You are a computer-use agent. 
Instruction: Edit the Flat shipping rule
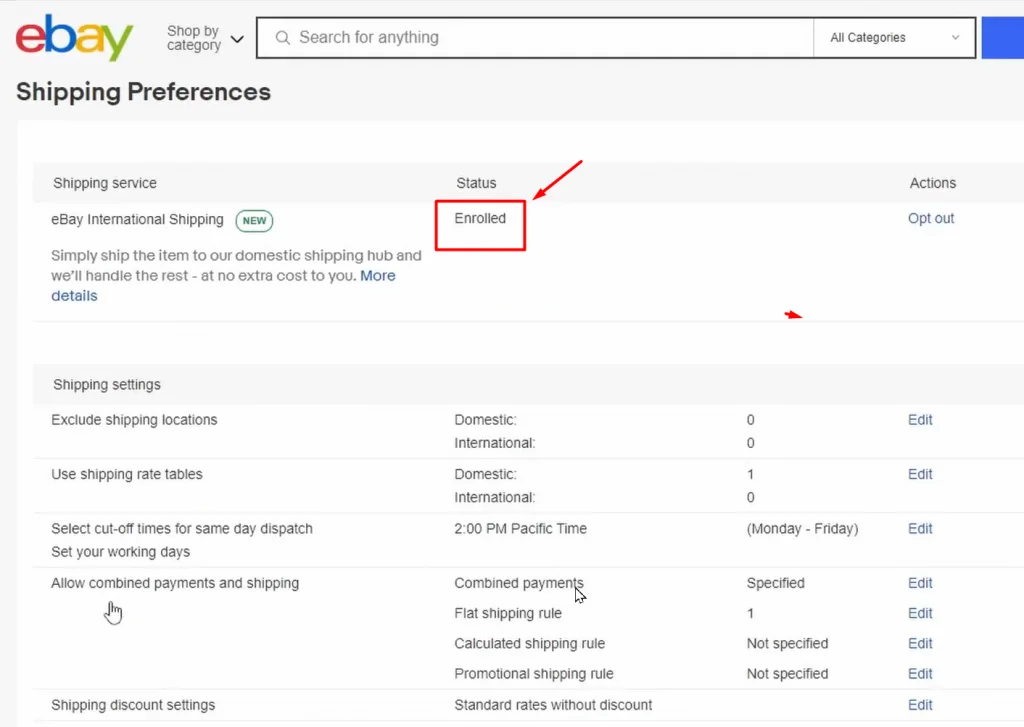(x=919, y=613)
